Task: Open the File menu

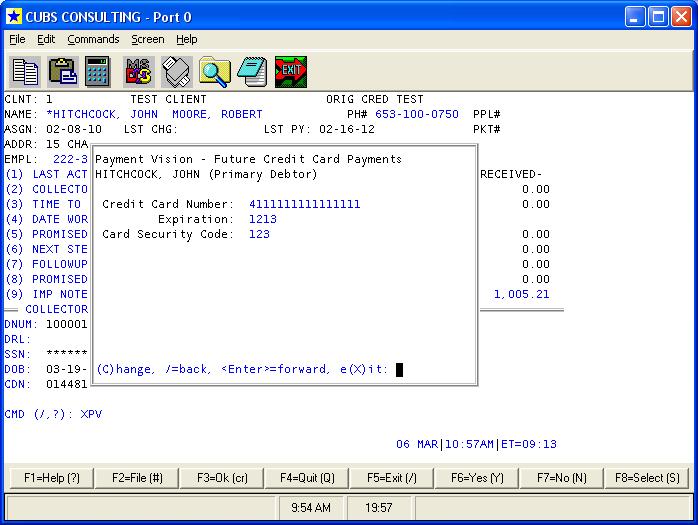Action: tap(17, 39)
